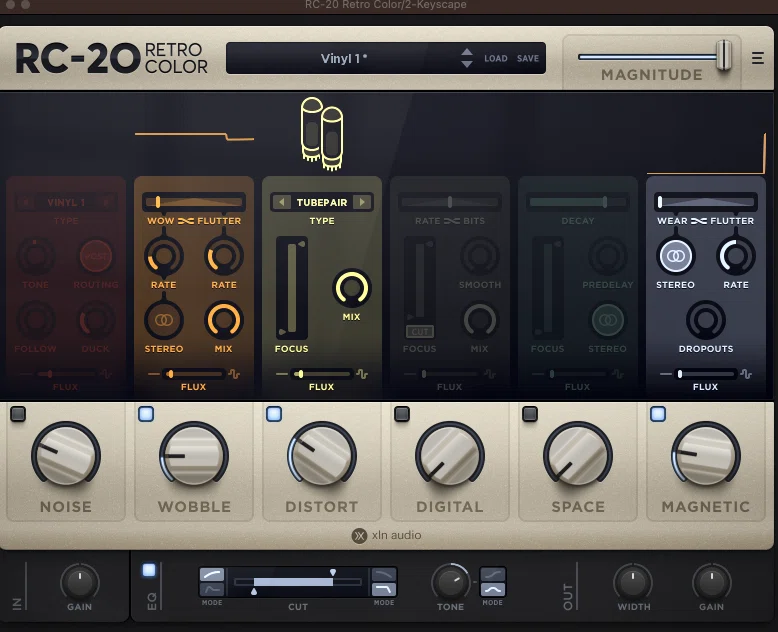
Task: Click the Flutter RATE knob in Wobble
Action: click(224, 256)
